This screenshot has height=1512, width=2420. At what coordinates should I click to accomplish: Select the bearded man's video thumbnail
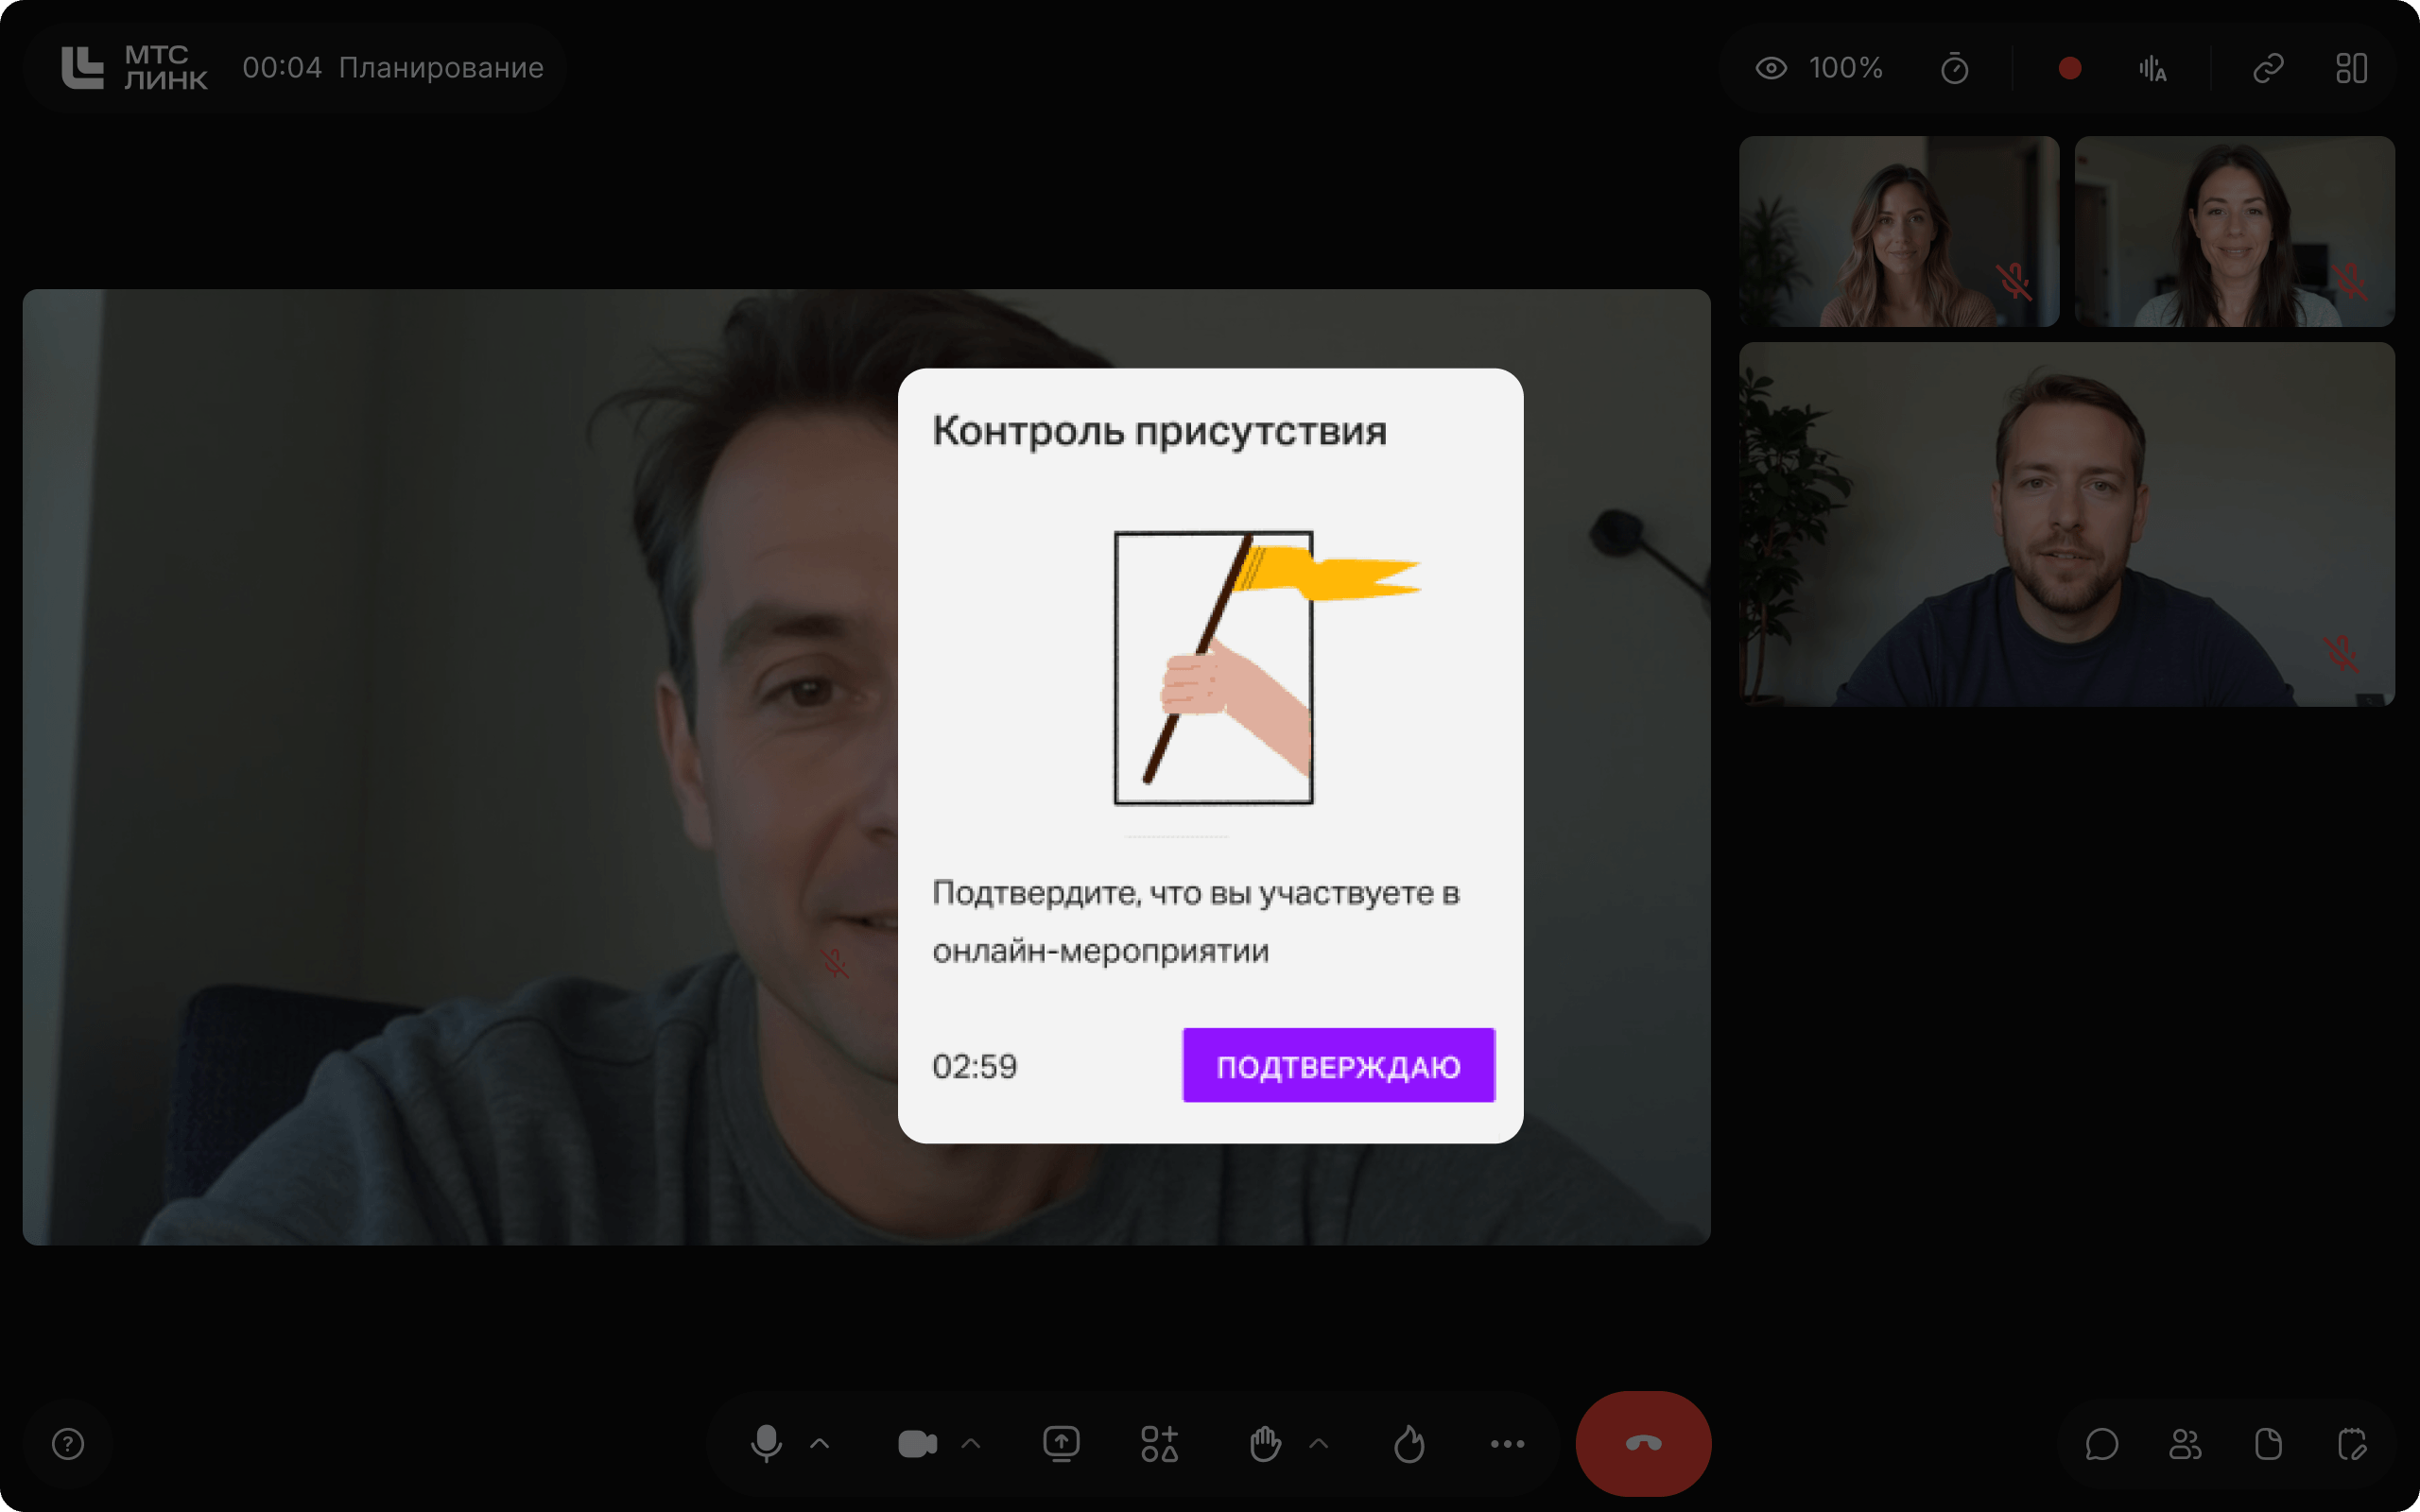click(2066, 524)
